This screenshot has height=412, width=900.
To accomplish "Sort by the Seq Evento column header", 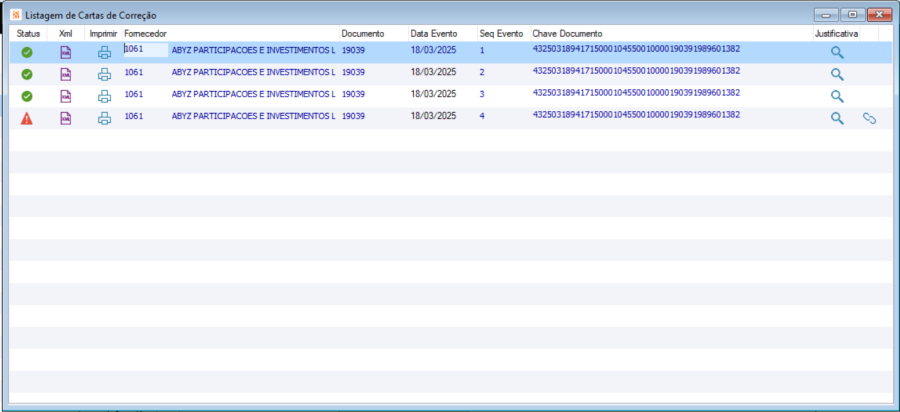I will pos(501,34).
